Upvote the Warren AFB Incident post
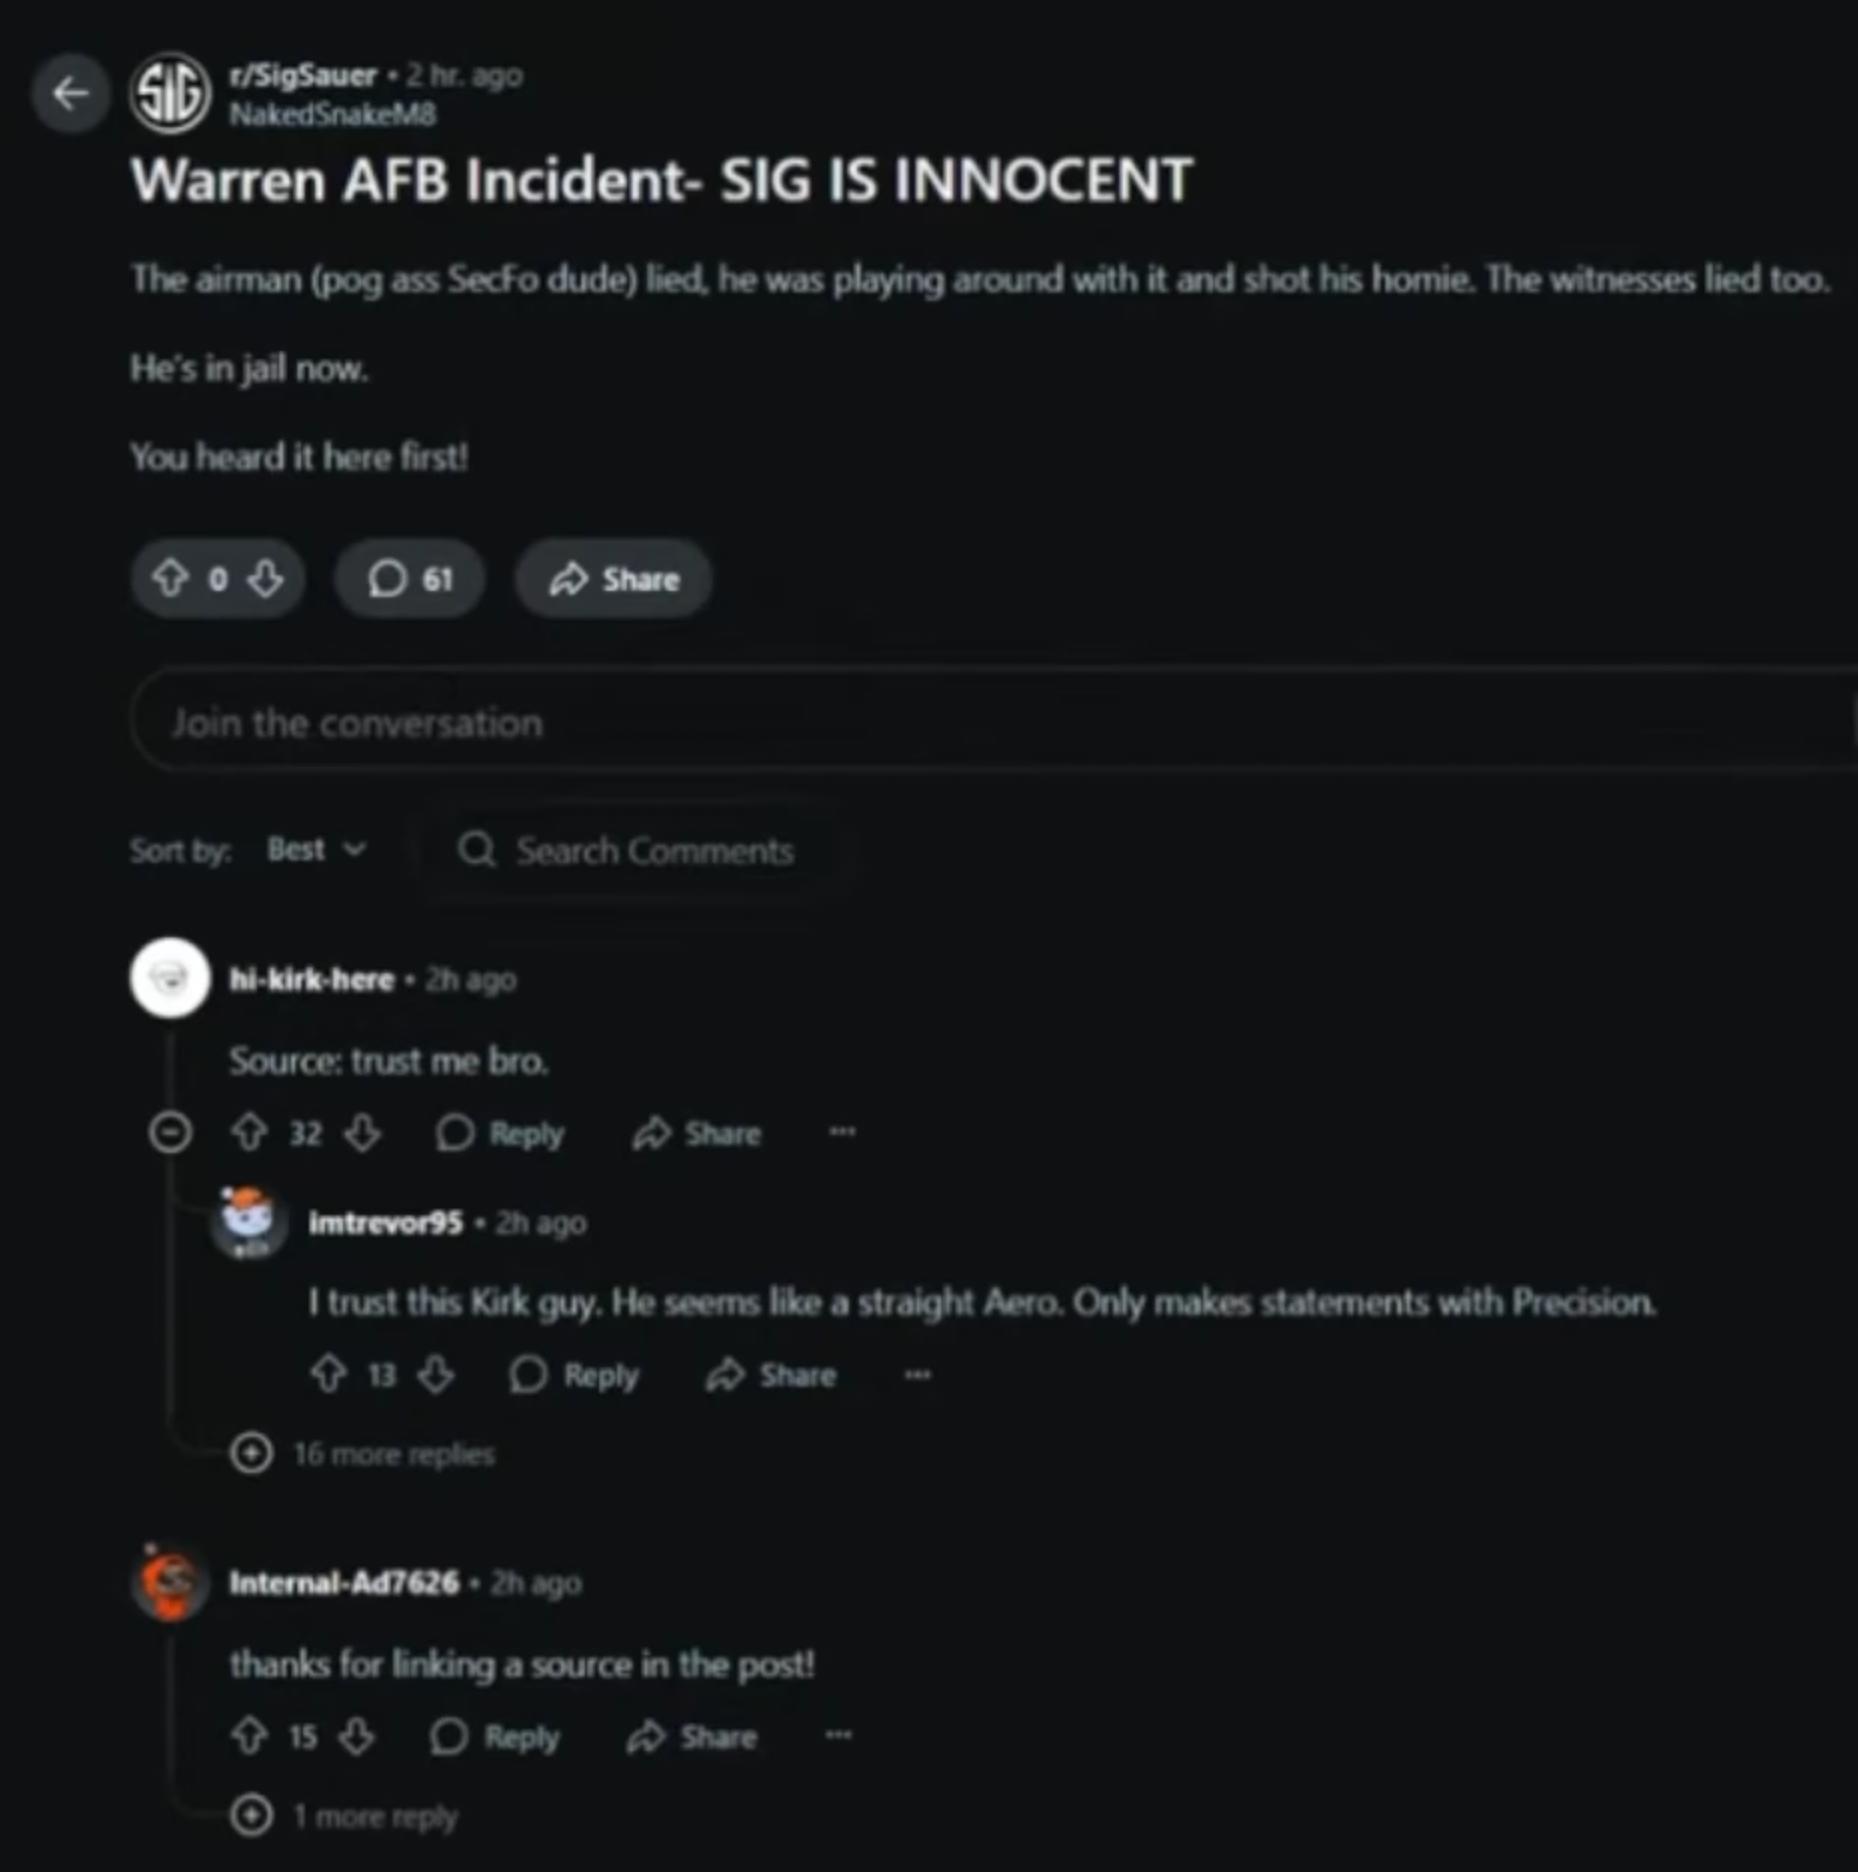1858x1872 pixels. (x=170, y=578)
